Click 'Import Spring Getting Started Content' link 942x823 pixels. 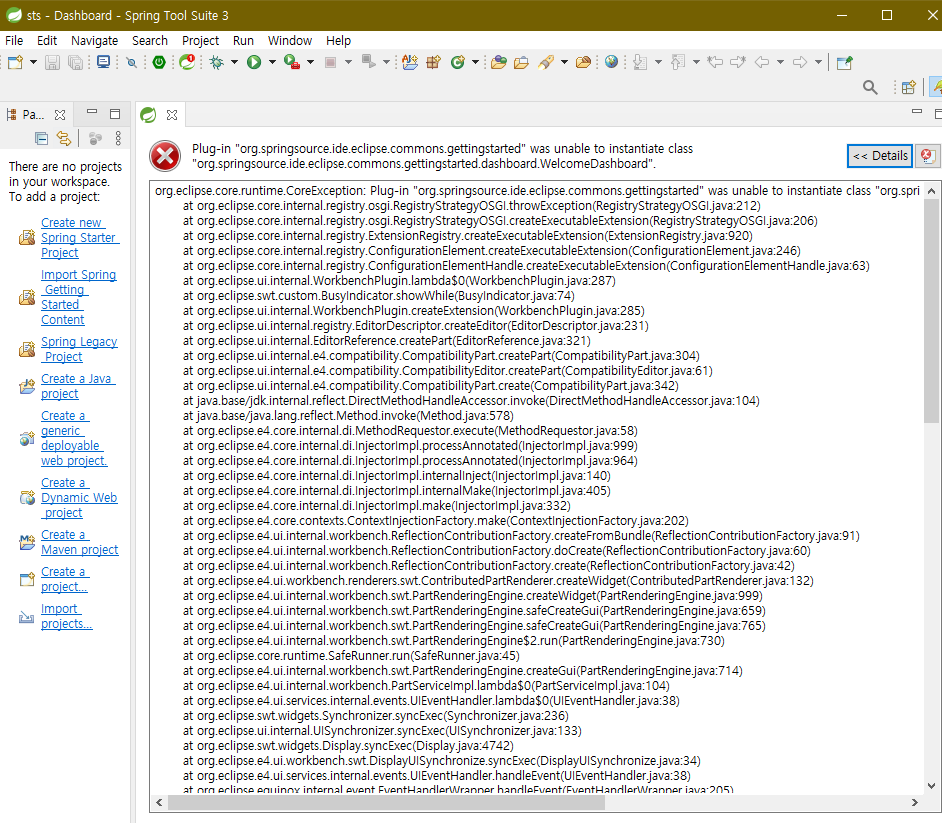click(x=79, y=297)
